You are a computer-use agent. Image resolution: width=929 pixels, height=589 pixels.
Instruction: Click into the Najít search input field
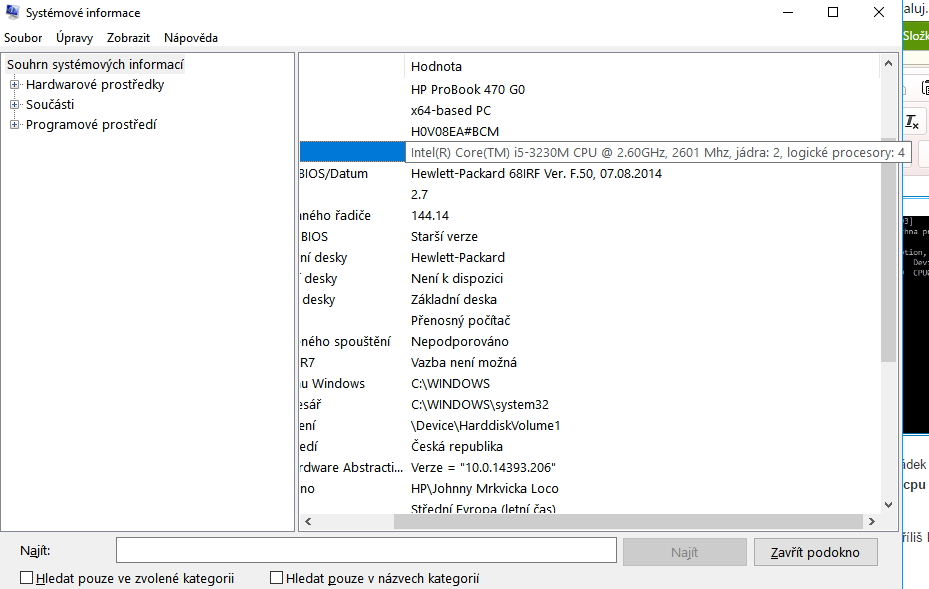click(366, 550)
